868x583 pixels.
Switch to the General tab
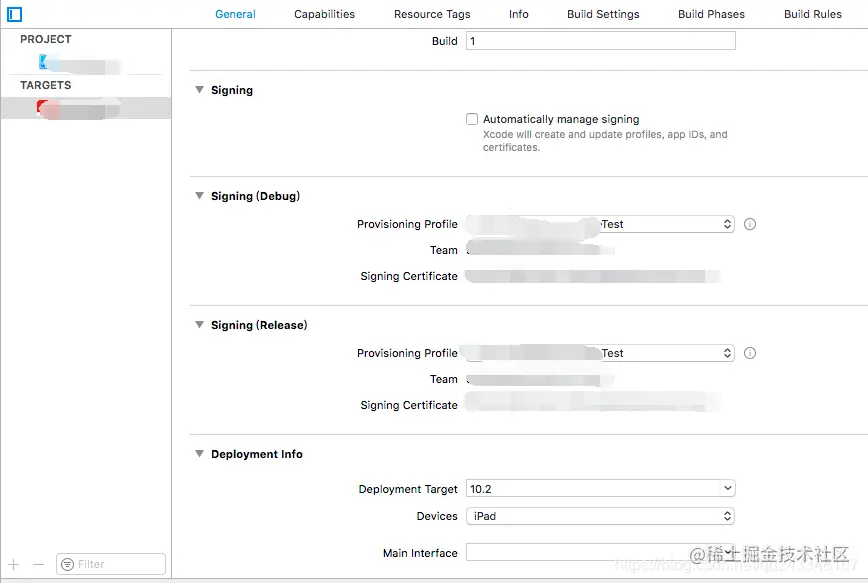(x=235, y=14)
